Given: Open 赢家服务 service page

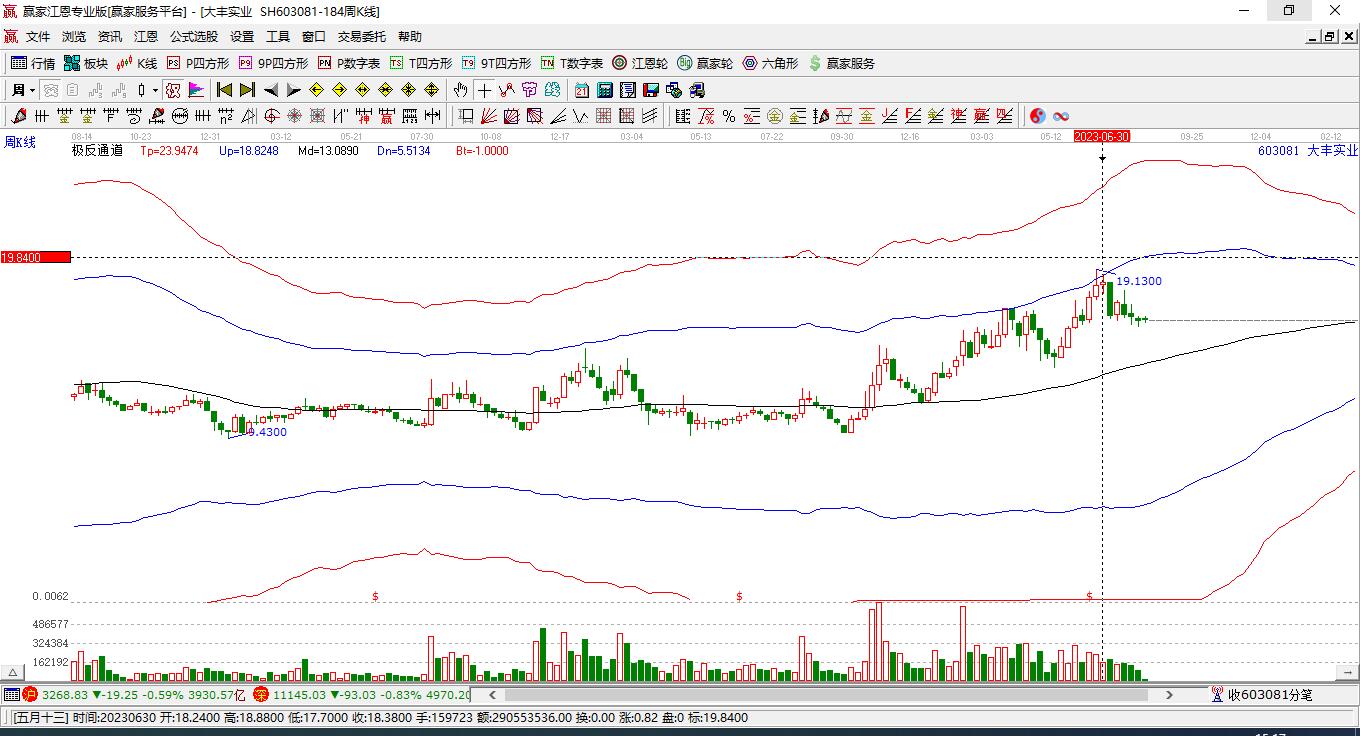Looking at the screenshot, I should click(841, 63).
